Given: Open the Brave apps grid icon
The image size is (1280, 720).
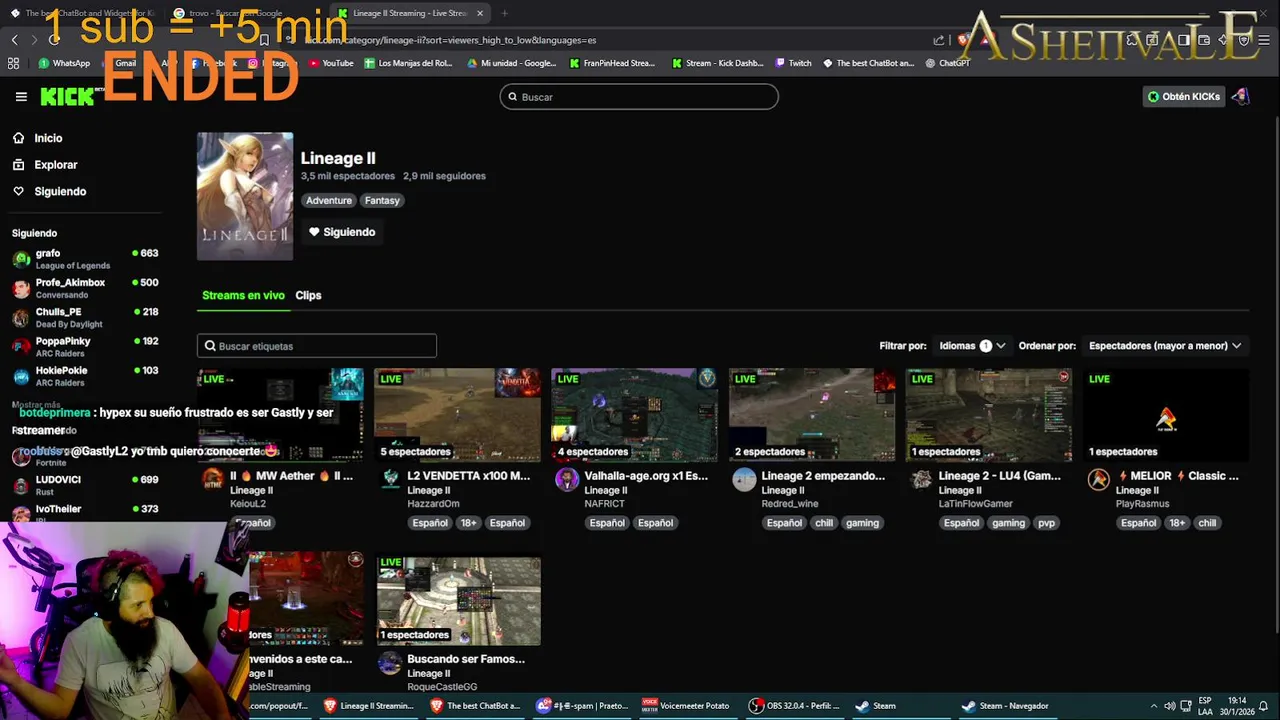Looking at the screenshot, I should (x=13, y=63).
